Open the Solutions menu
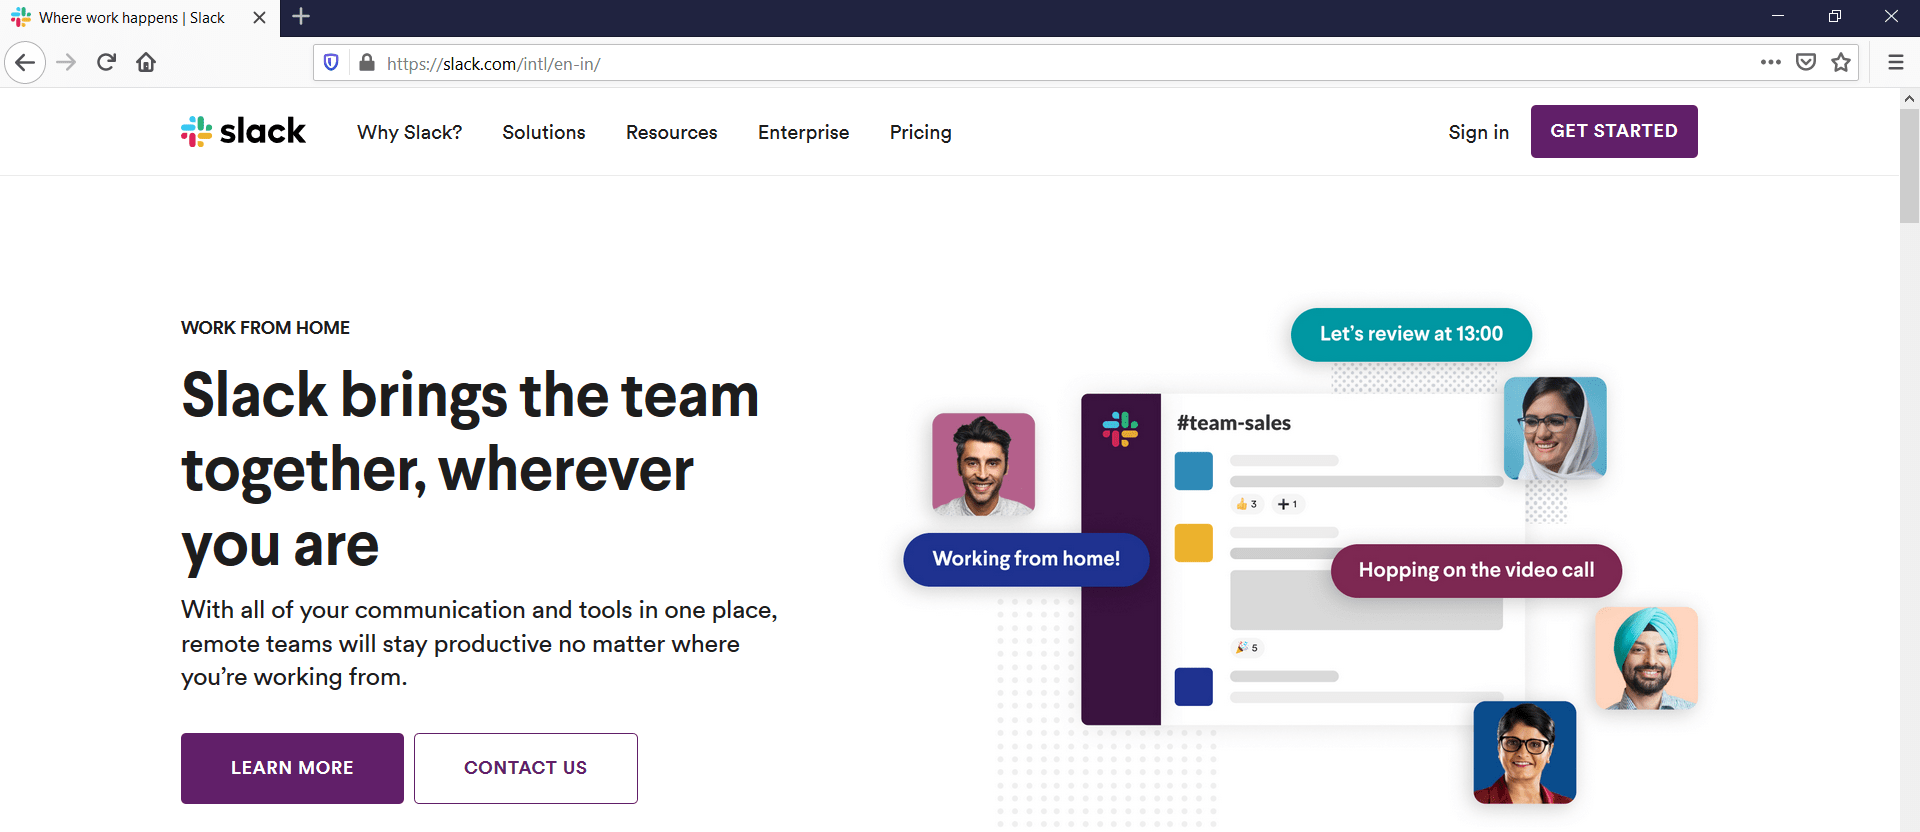This screenshot has width=1920, height=832. (544, 132)
